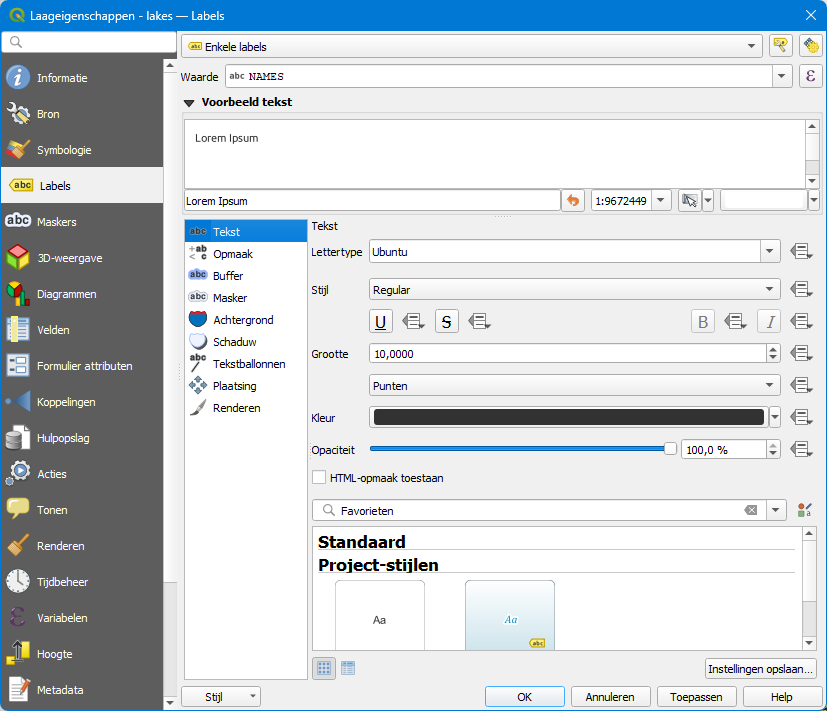Viewport: 827px width, 711px height.
Task: Switch style list to icon view
Action: 324,668
